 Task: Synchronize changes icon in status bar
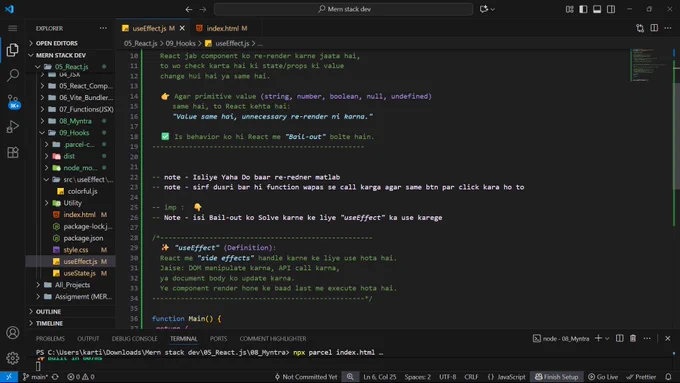coord(55,377)
